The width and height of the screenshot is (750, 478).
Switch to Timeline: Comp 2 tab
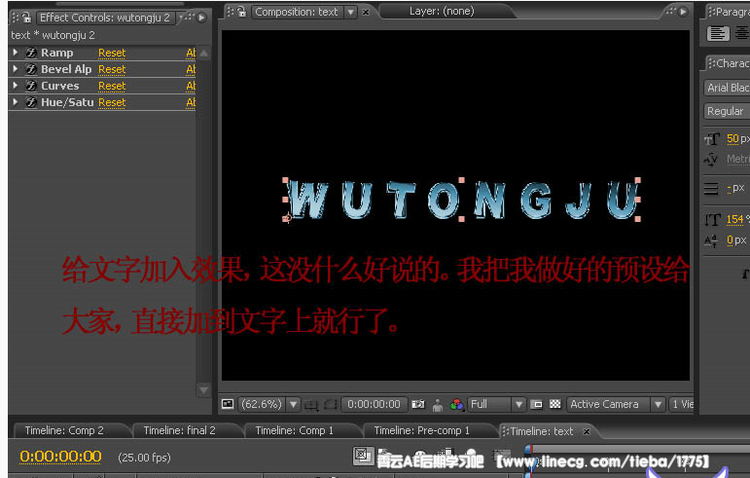64,431
